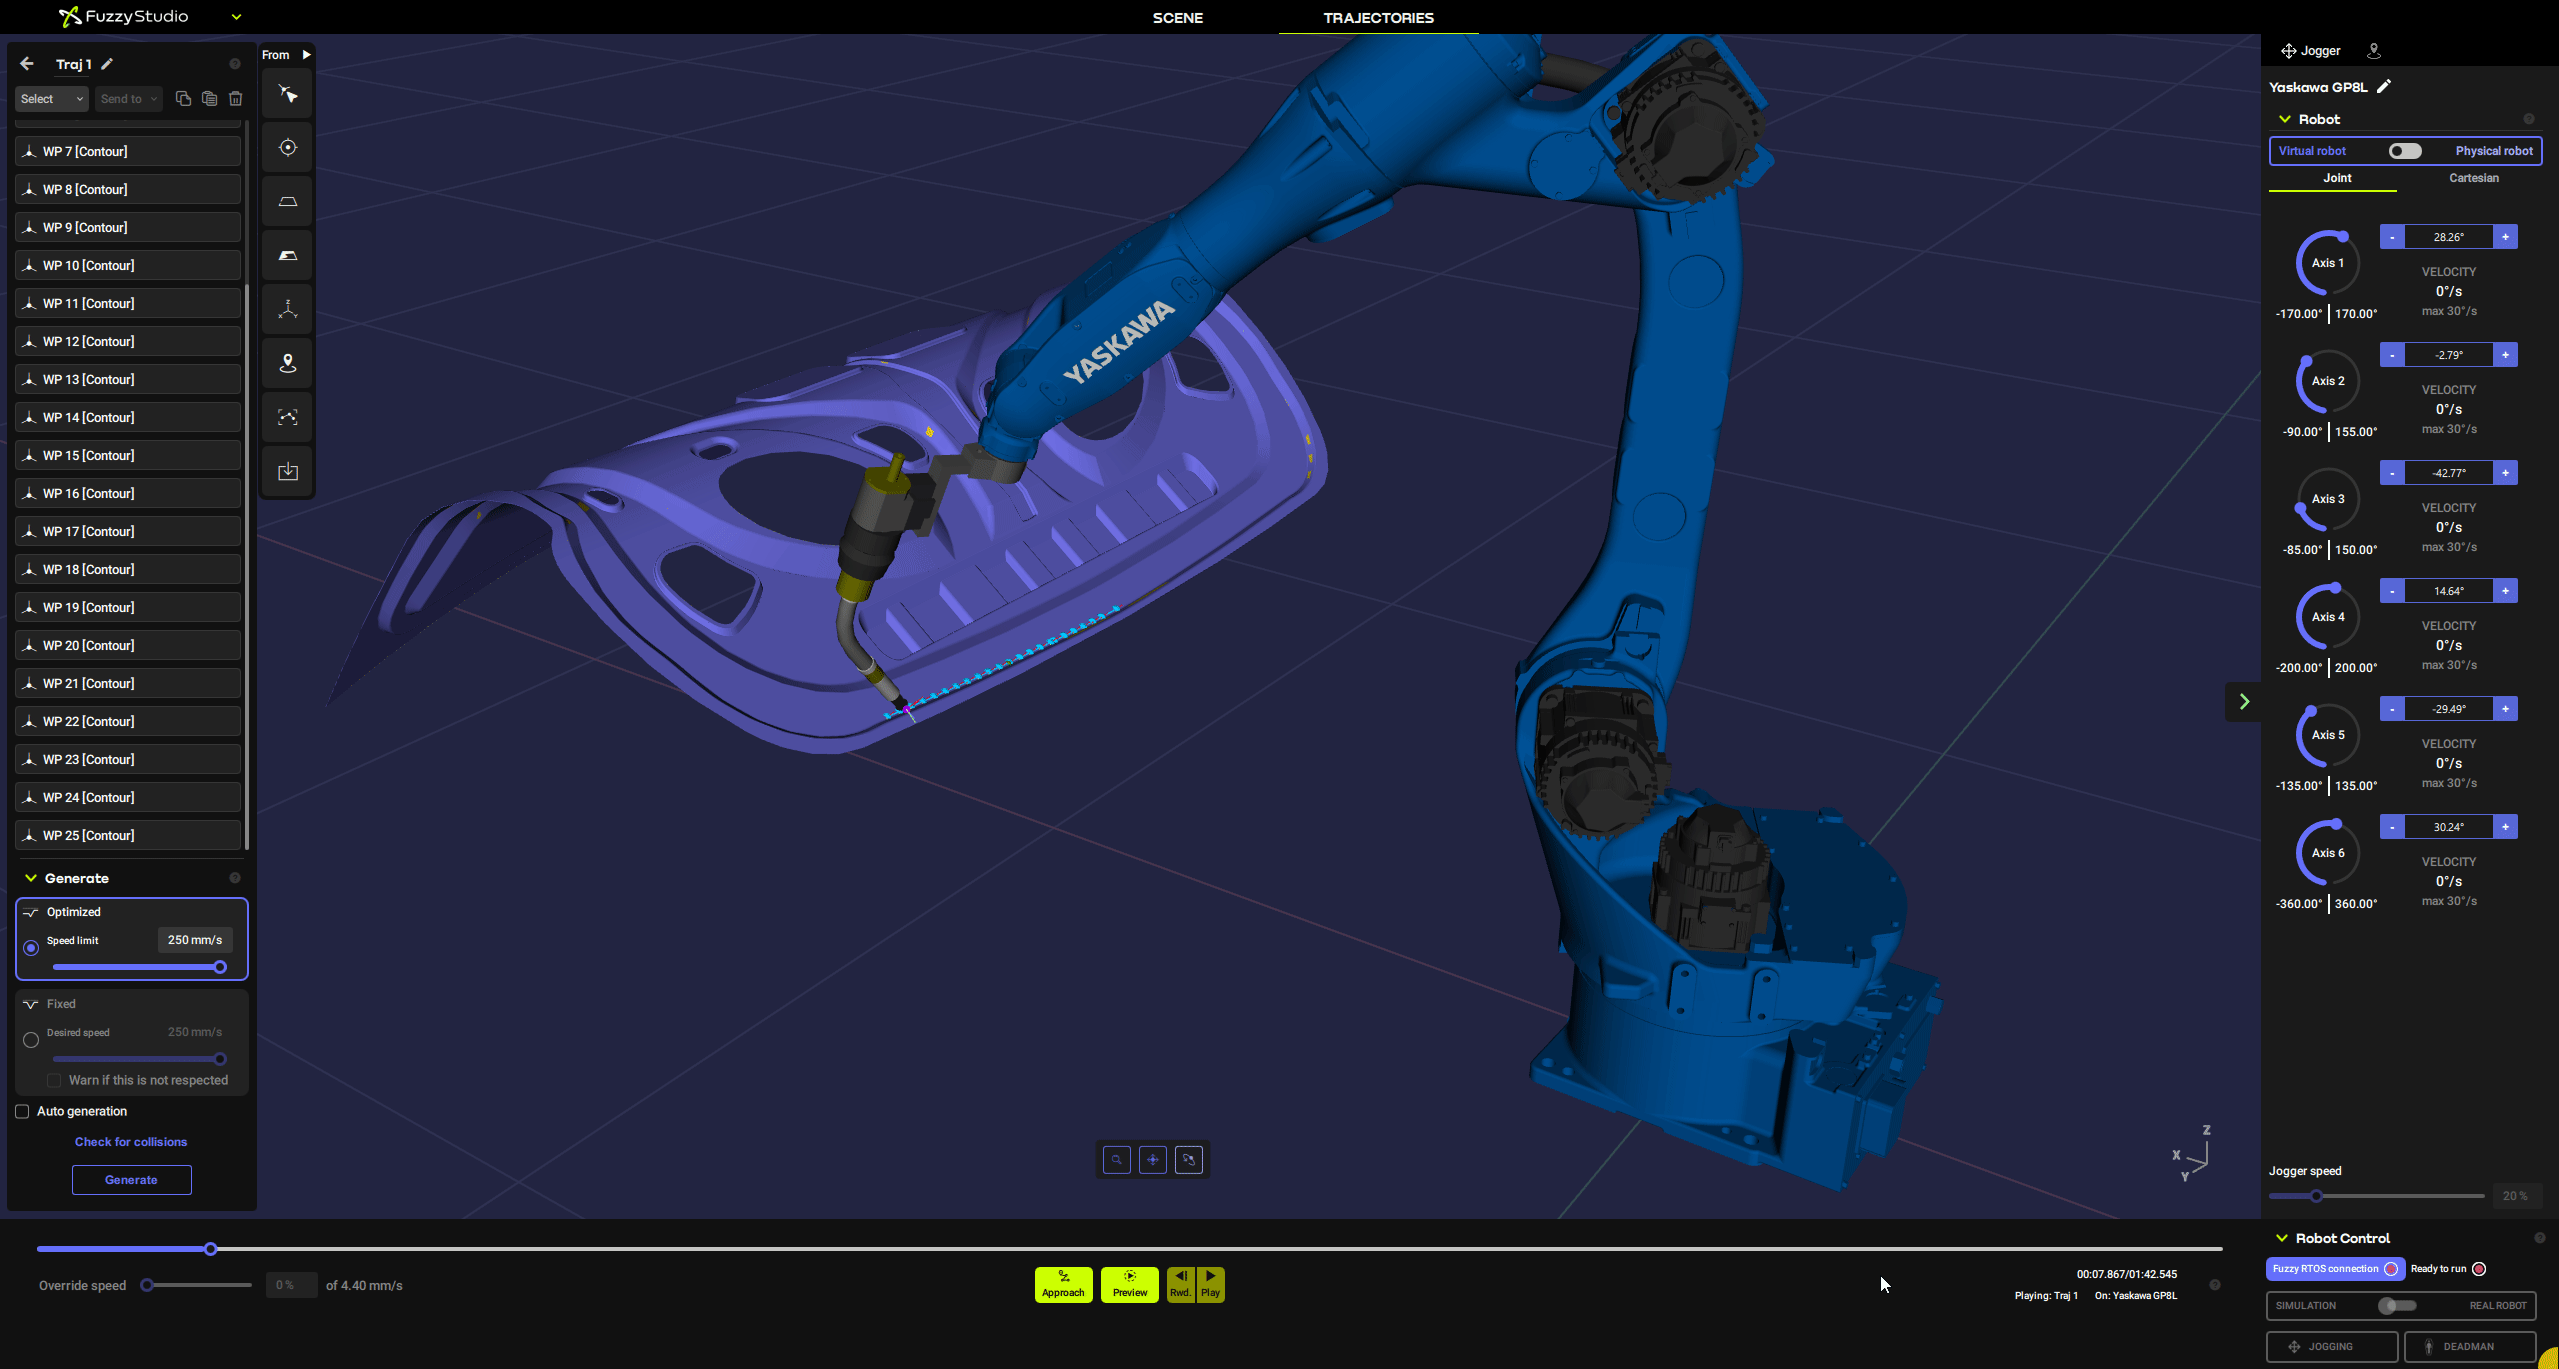The width and height of the screenshot is (2559, 1369).
Task: Open the Select dropdown
Action: (52, 99)
